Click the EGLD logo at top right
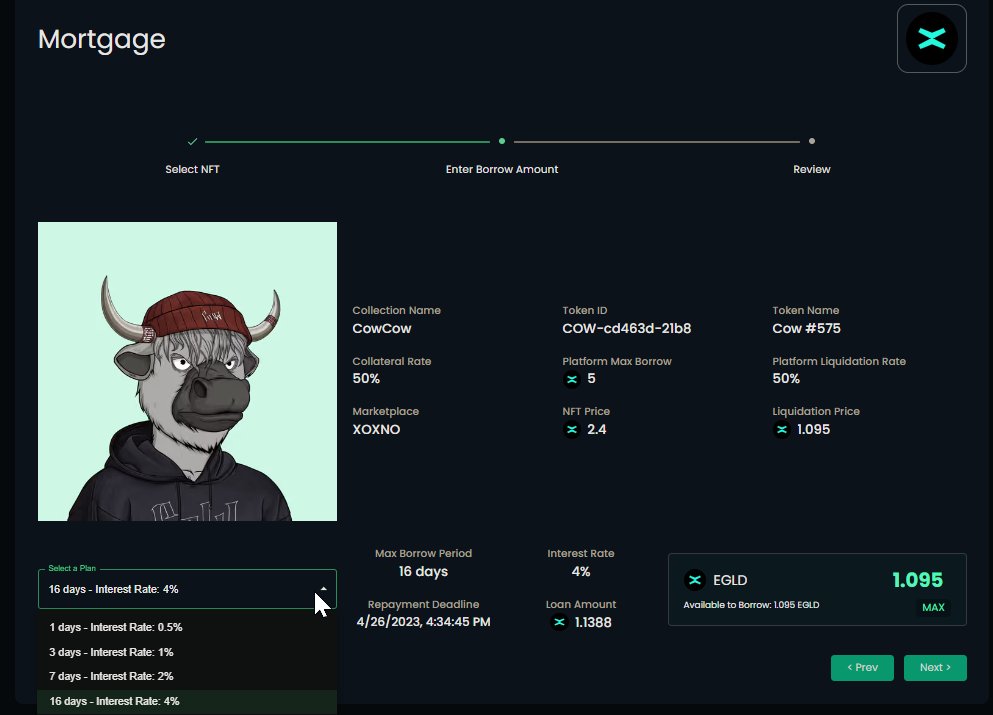The image size is (993, 715). pos(932,39)
